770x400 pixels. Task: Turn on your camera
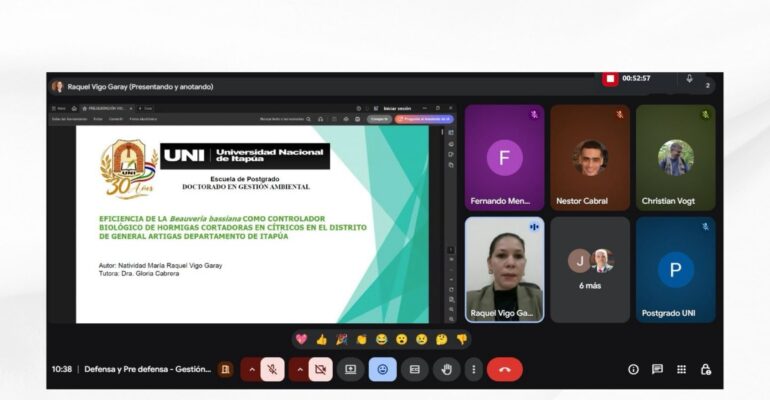click(320, 370)
